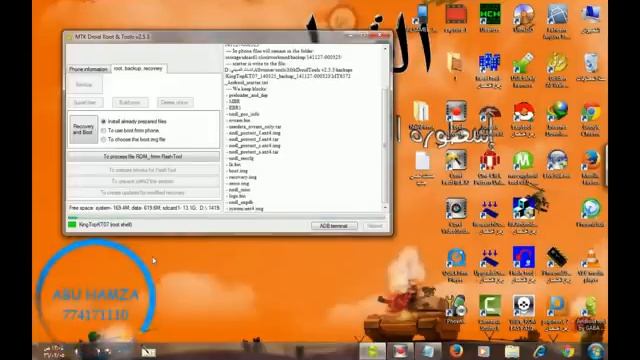Open the Internet Download Manager desktop shortcut
This screenshot has height=360, width=640.
pos(557,119)
